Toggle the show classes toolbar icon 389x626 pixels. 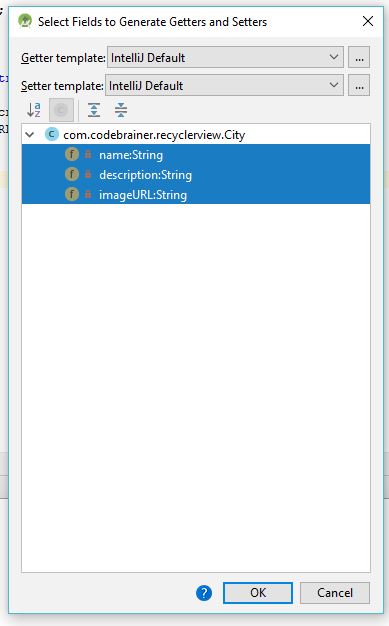pos(61,110)
